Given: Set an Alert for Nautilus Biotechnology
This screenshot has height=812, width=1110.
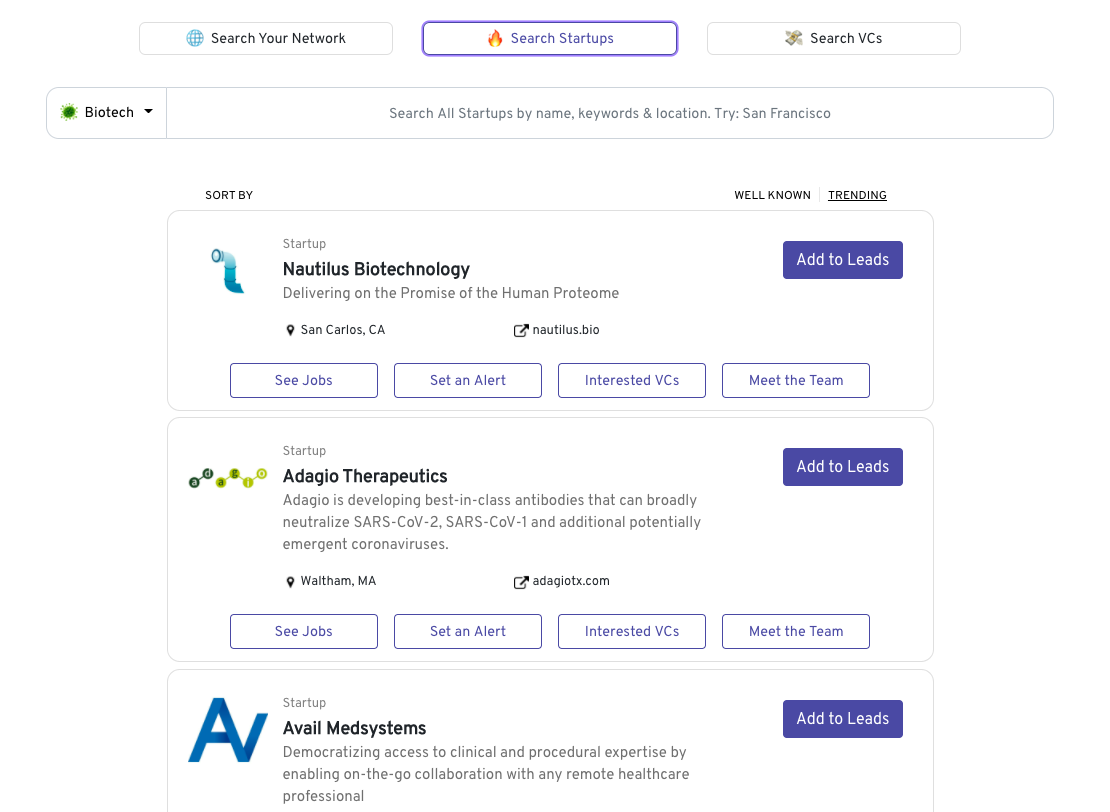Looking at the screenshot, I should [x=468, y=380].
